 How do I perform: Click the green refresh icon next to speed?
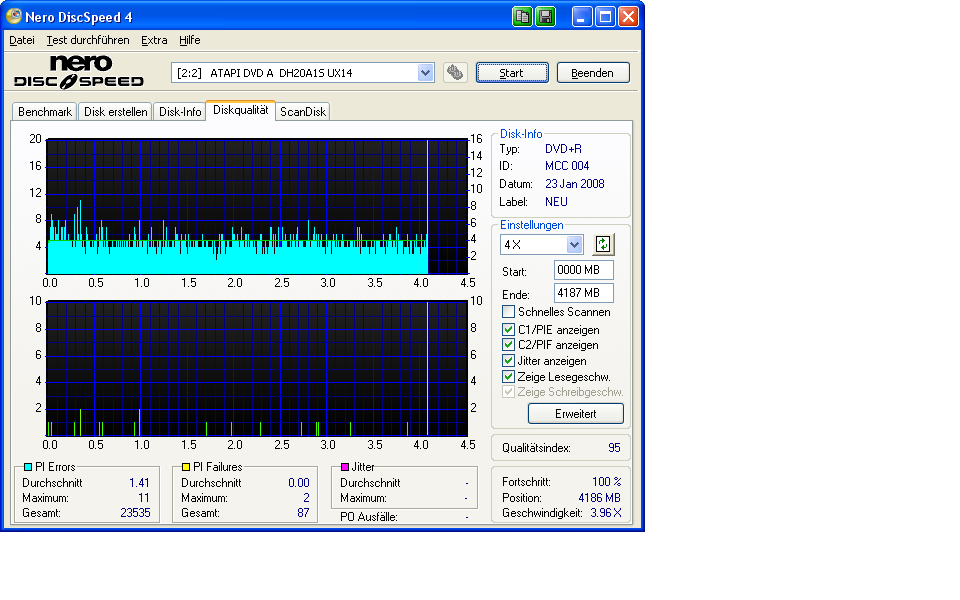(602, 245)
